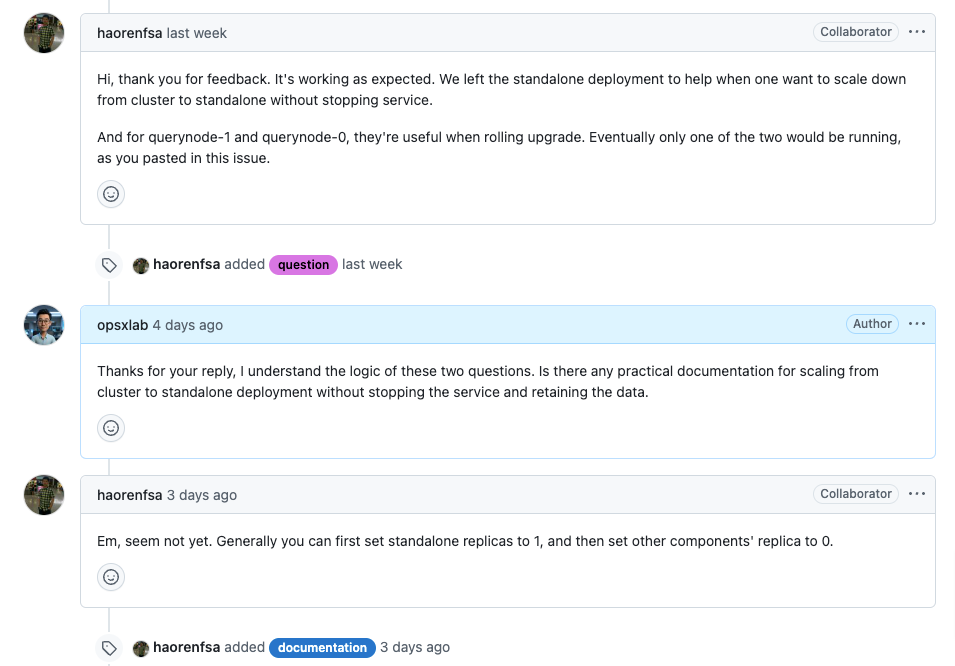Open opsxlab's profile from comment header
The width and height of the screenshot is (955, 666).
tap(122, 325)
